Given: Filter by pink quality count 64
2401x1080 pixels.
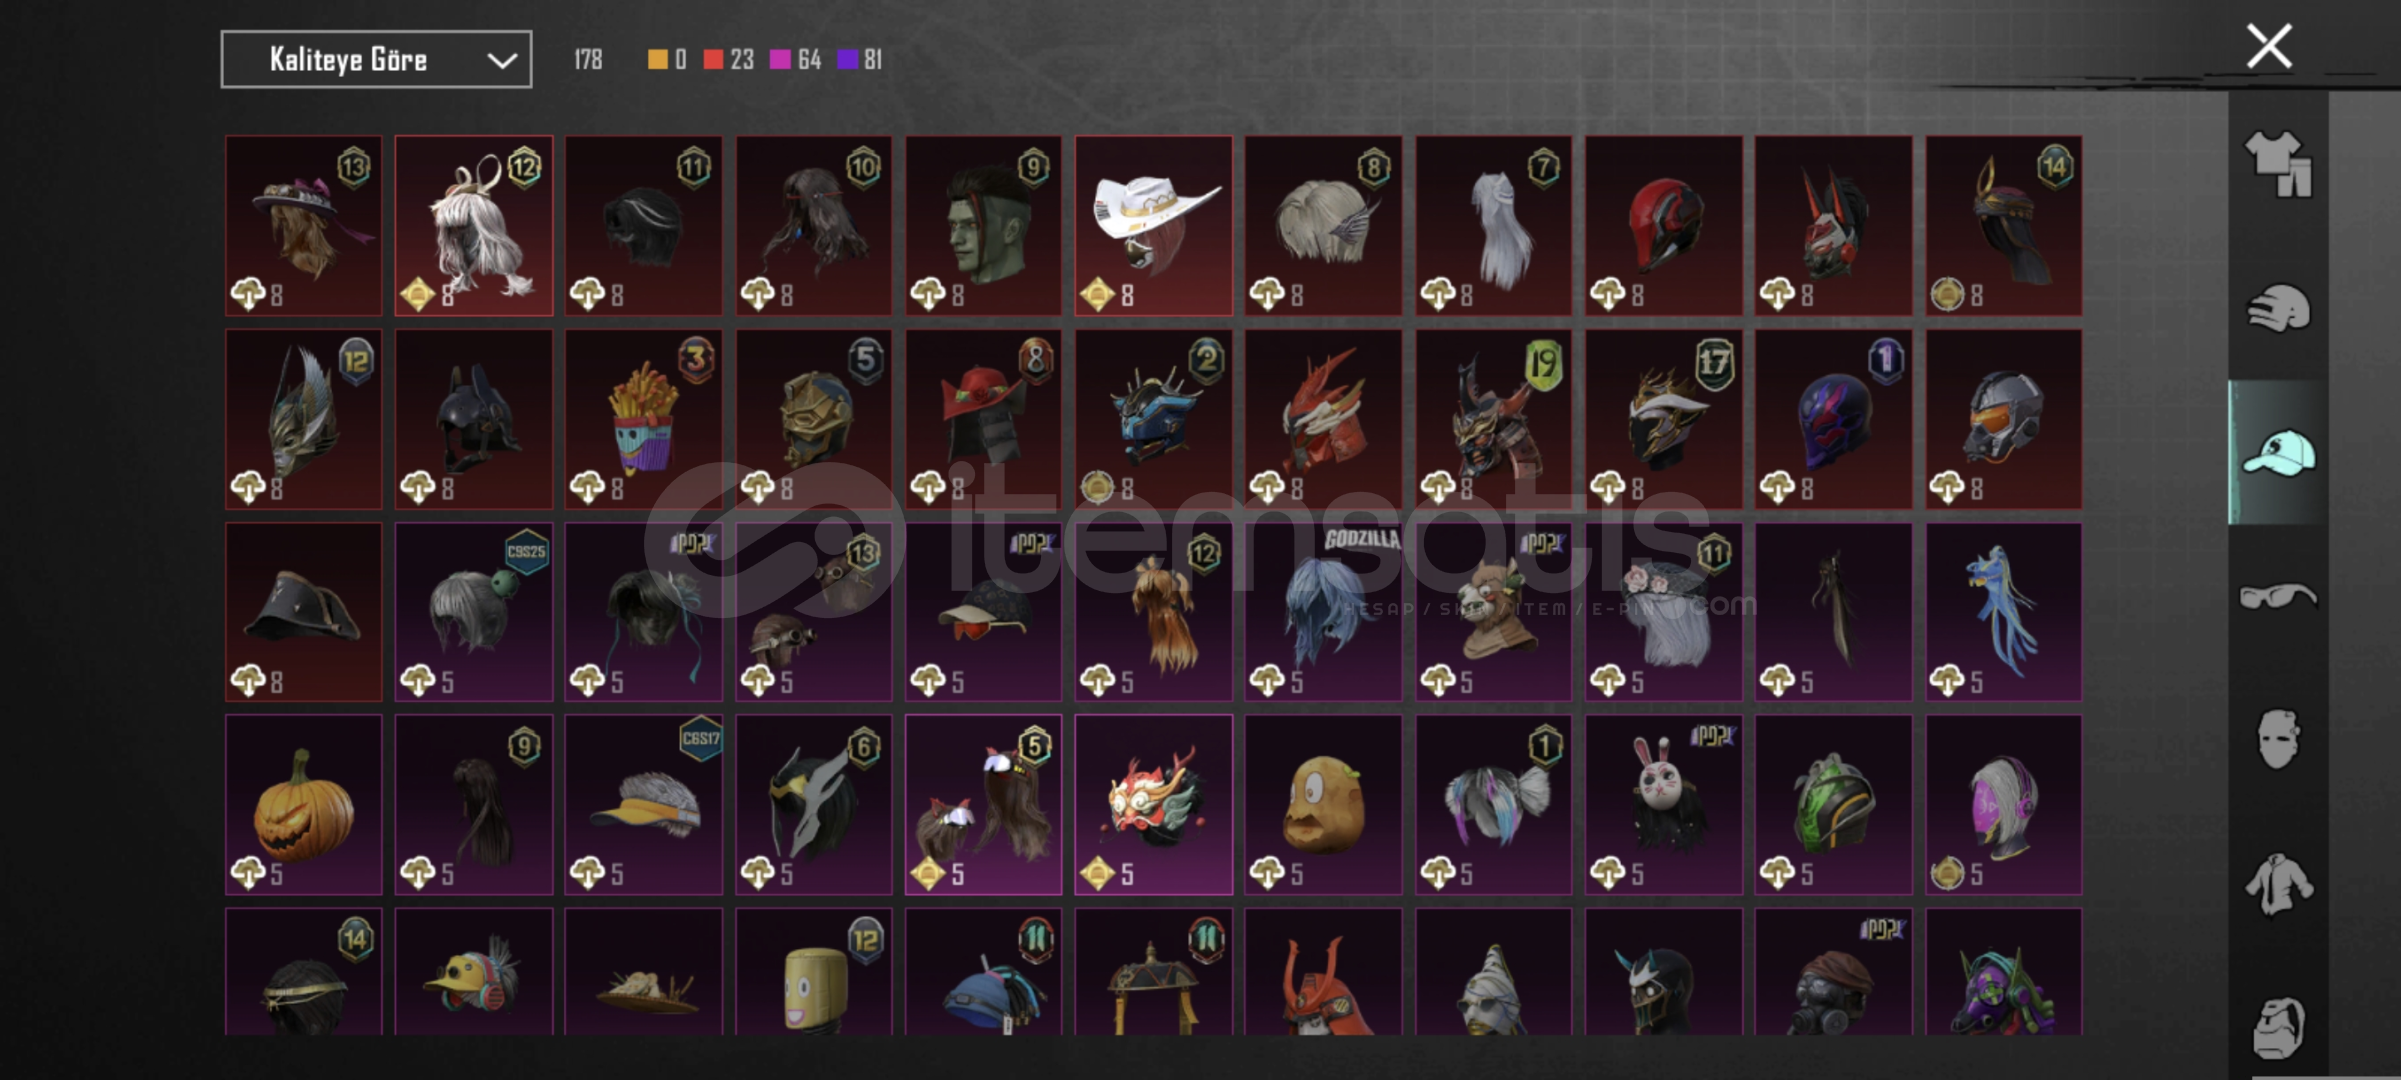Looking at the screenshot, I should 795,60.
